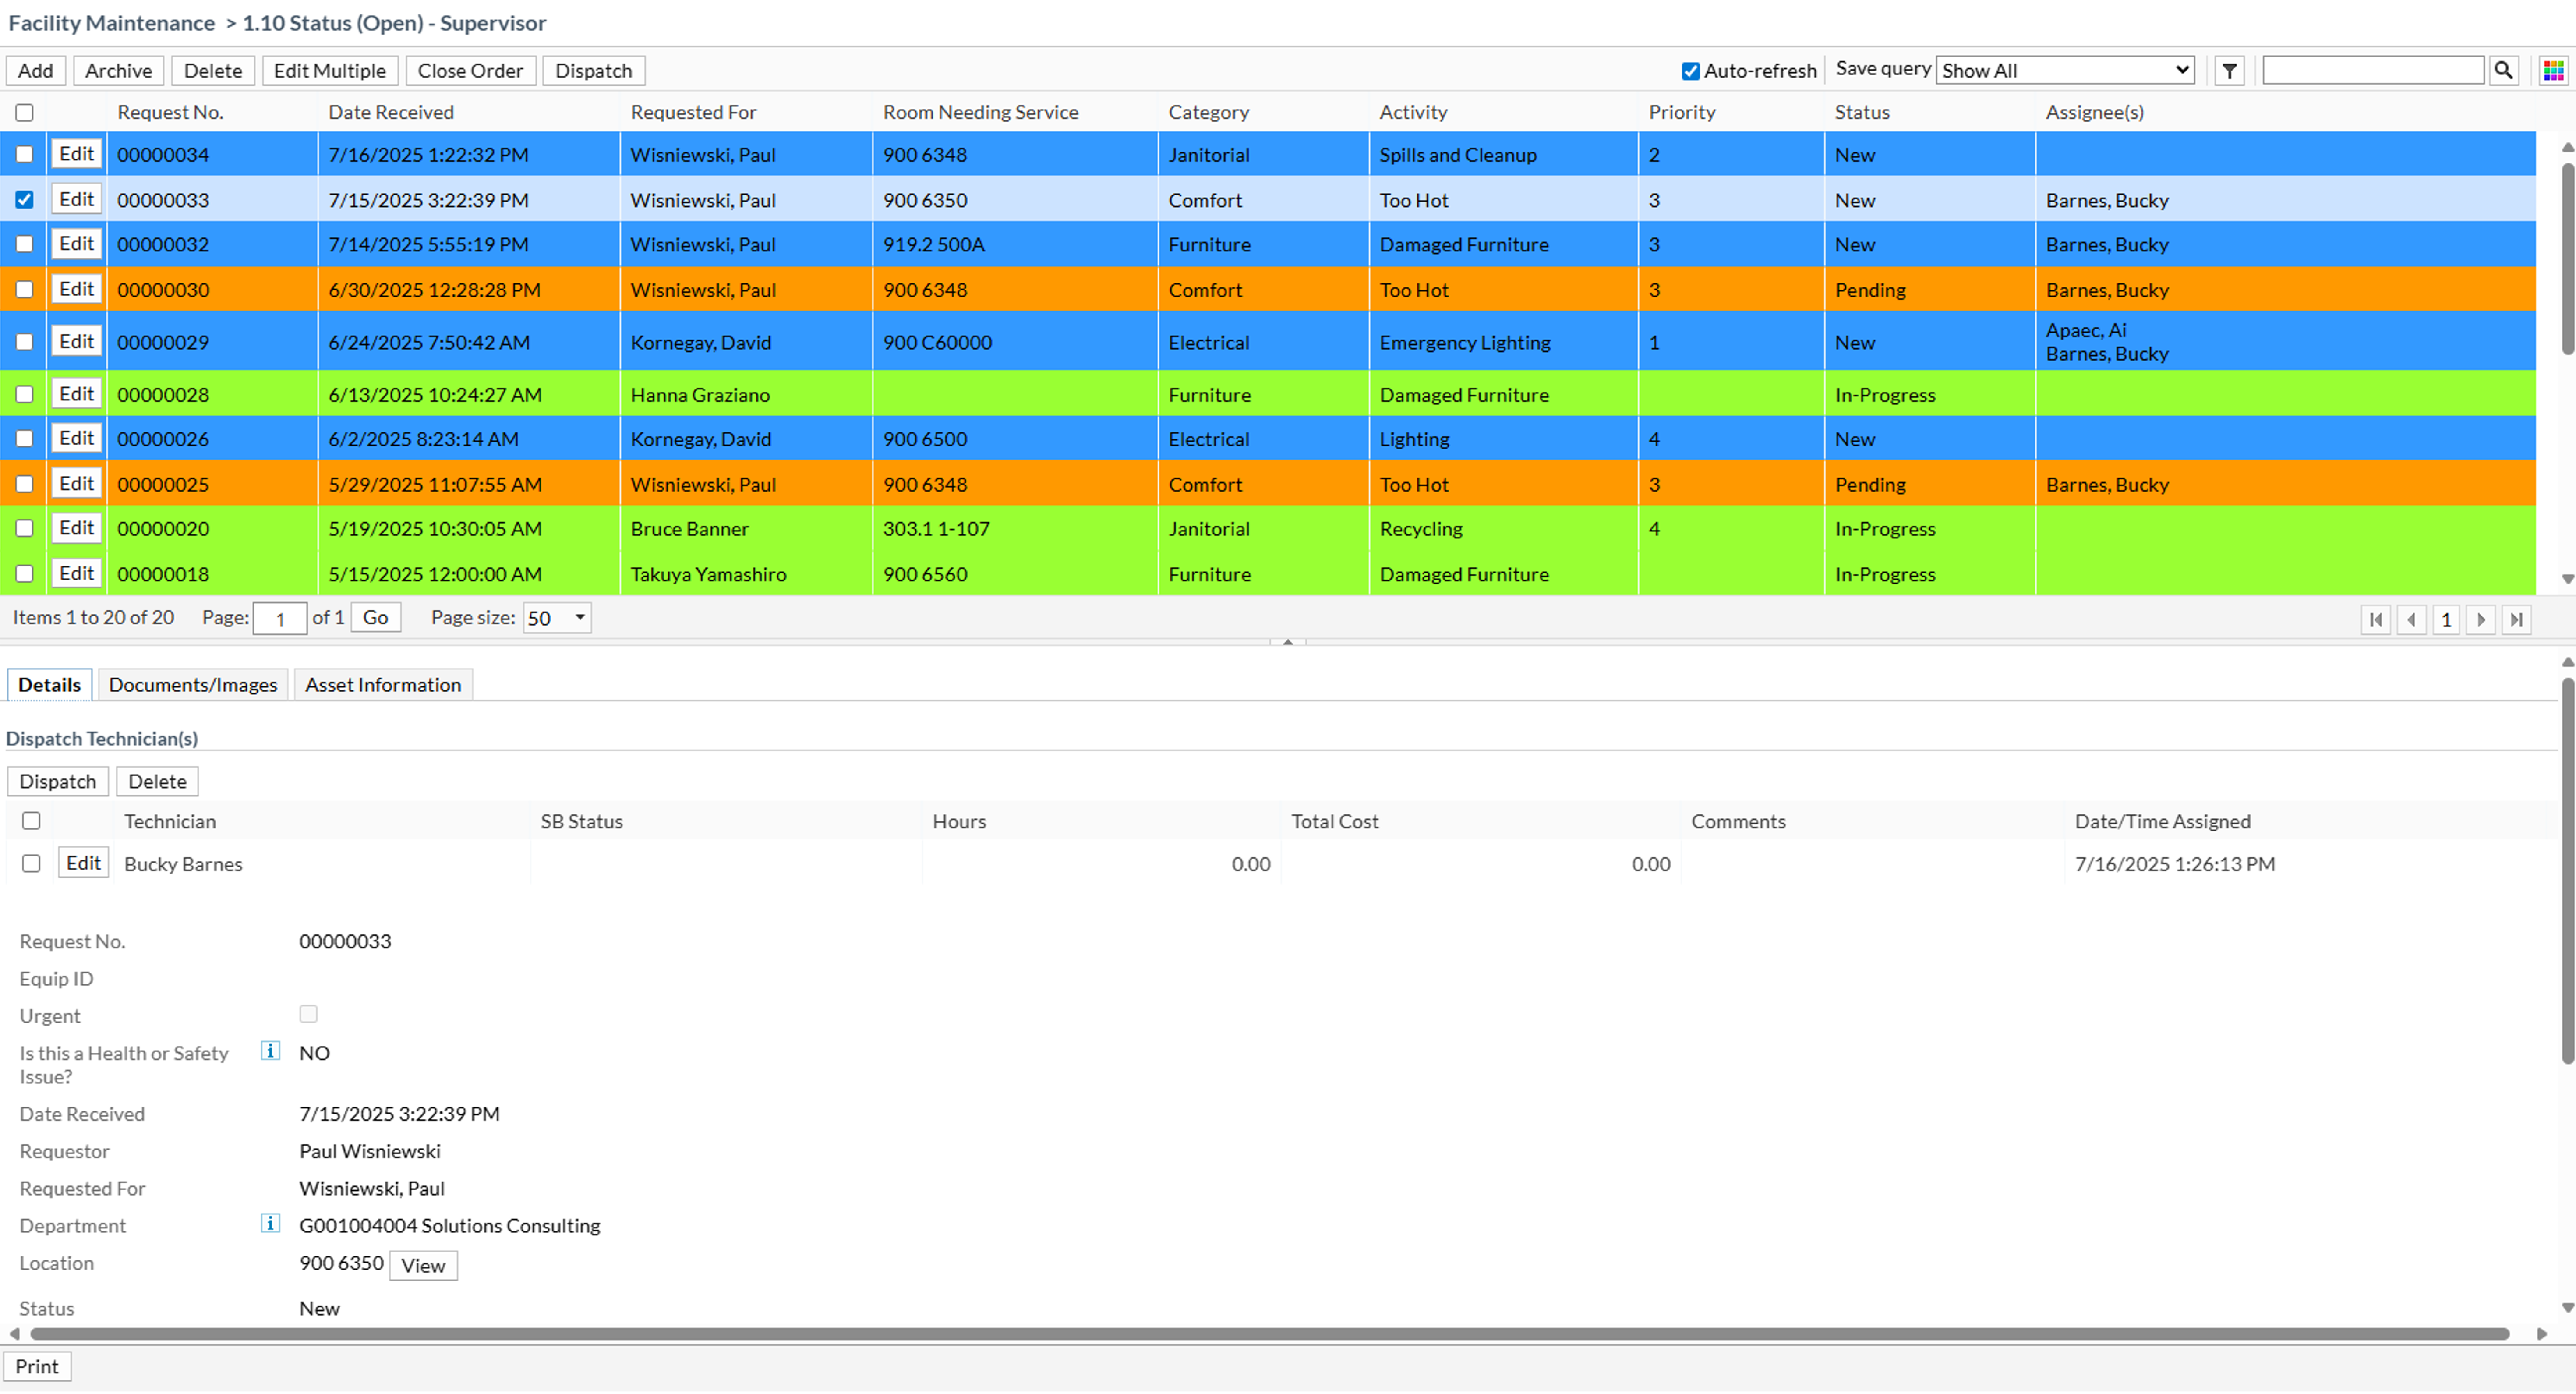Click next page arrow icon
The width and height of the screenshot is (2576, 1394).
[2481, 619]
